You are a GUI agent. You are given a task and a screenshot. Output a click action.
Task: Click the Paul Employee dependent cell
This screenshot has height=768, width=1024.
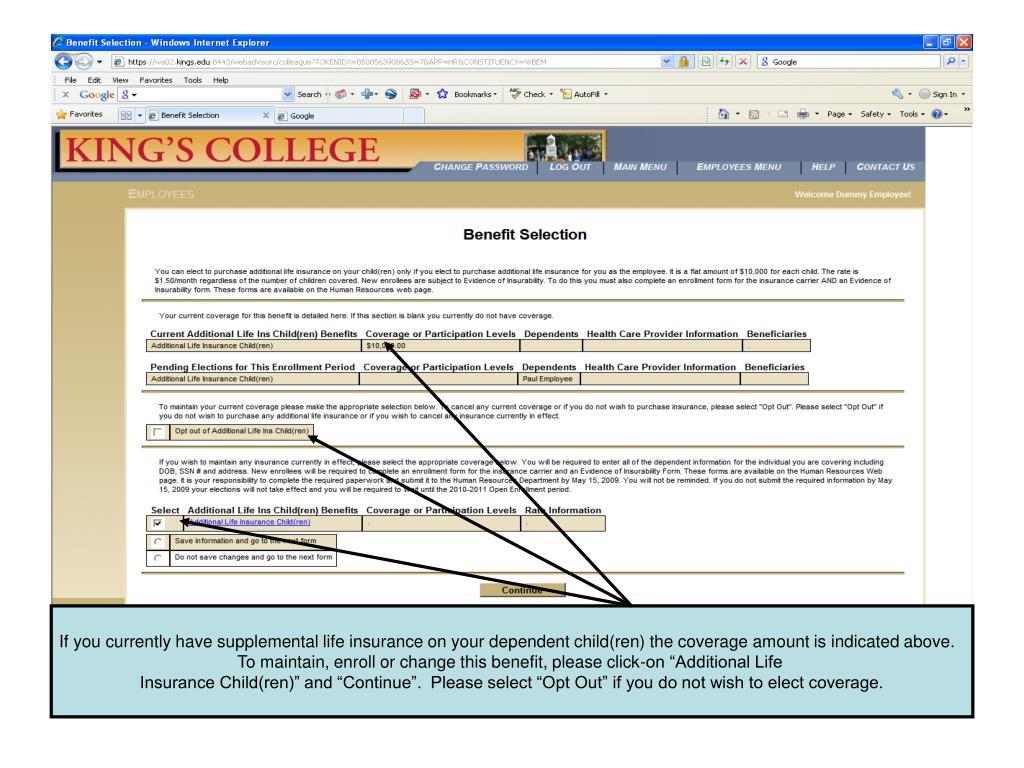[549, 379]
